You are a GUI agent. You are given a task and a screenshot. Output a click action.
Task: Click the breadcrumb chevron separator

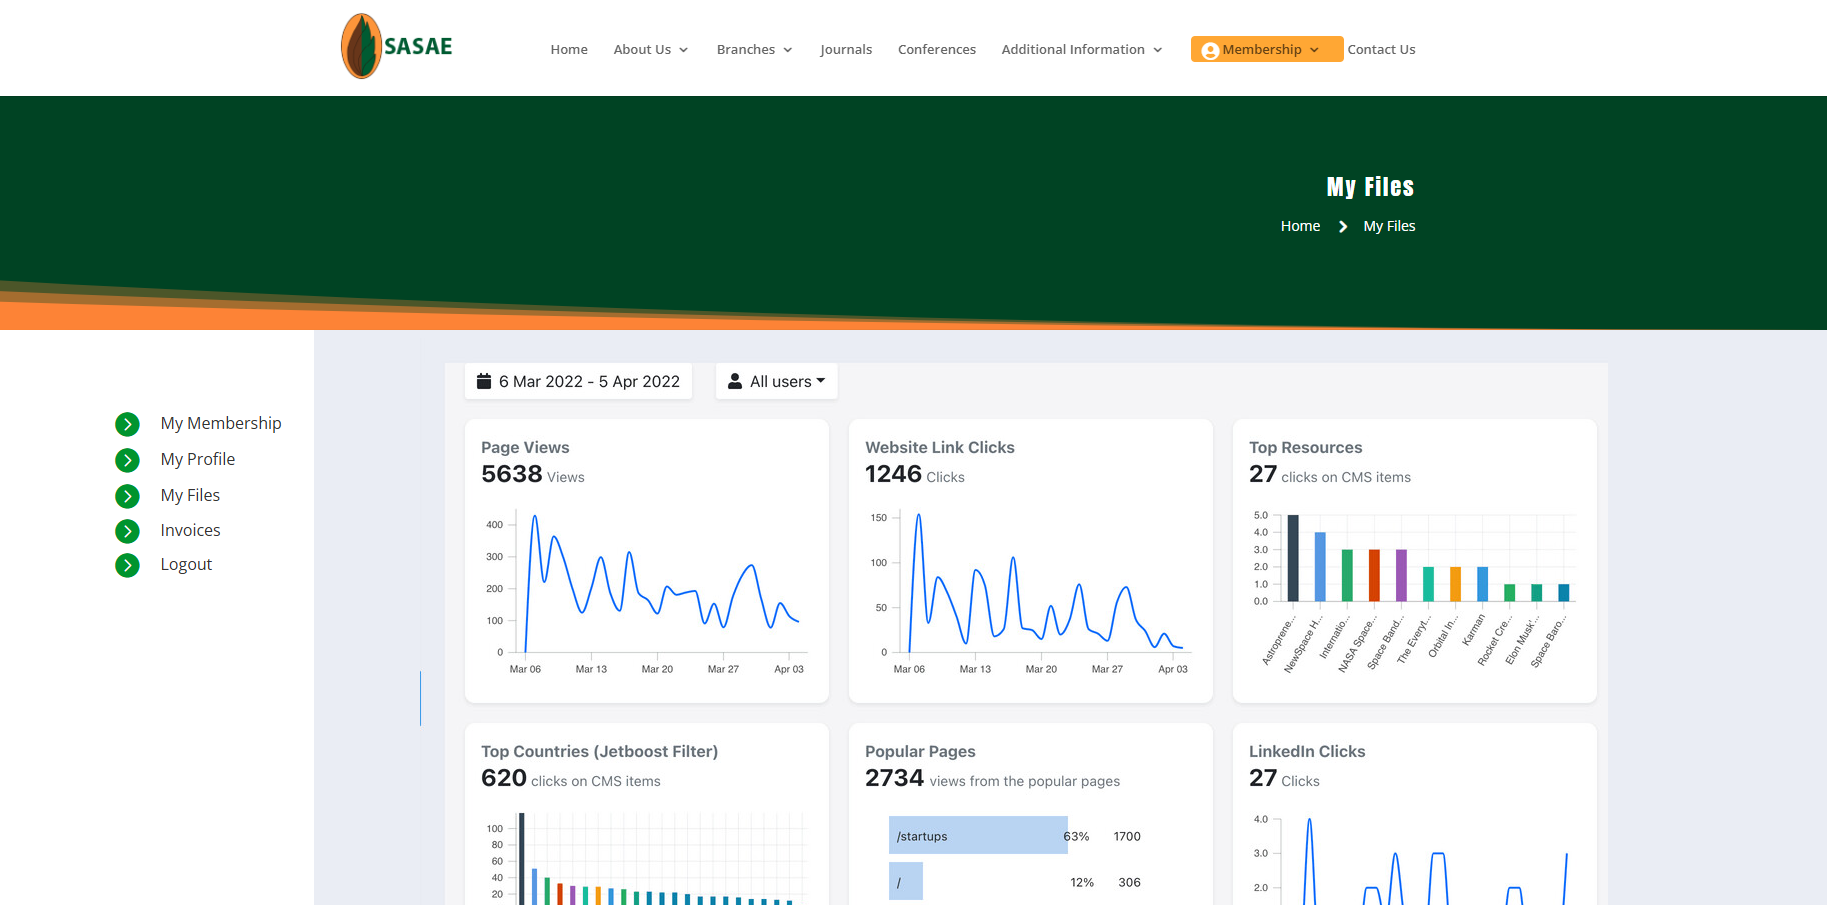[x=1342, y=226]
